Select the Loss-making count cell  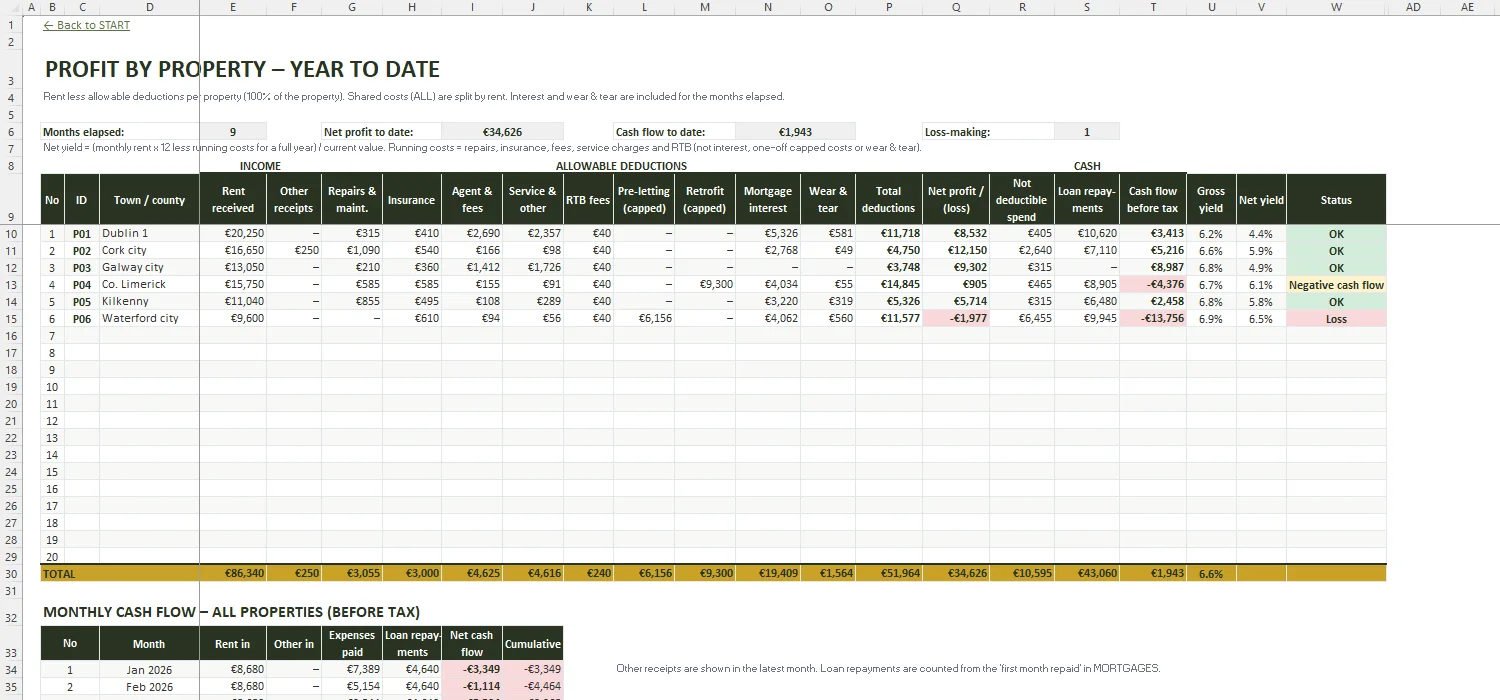(x=1087, y=131)
